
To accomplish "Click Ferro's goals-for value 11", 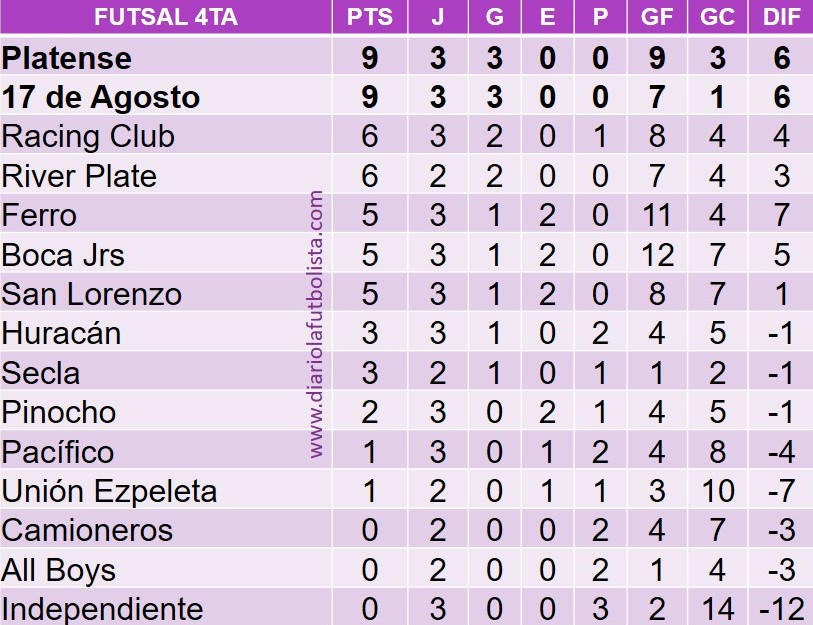I will pyautogui.click(x=657, y=216).
